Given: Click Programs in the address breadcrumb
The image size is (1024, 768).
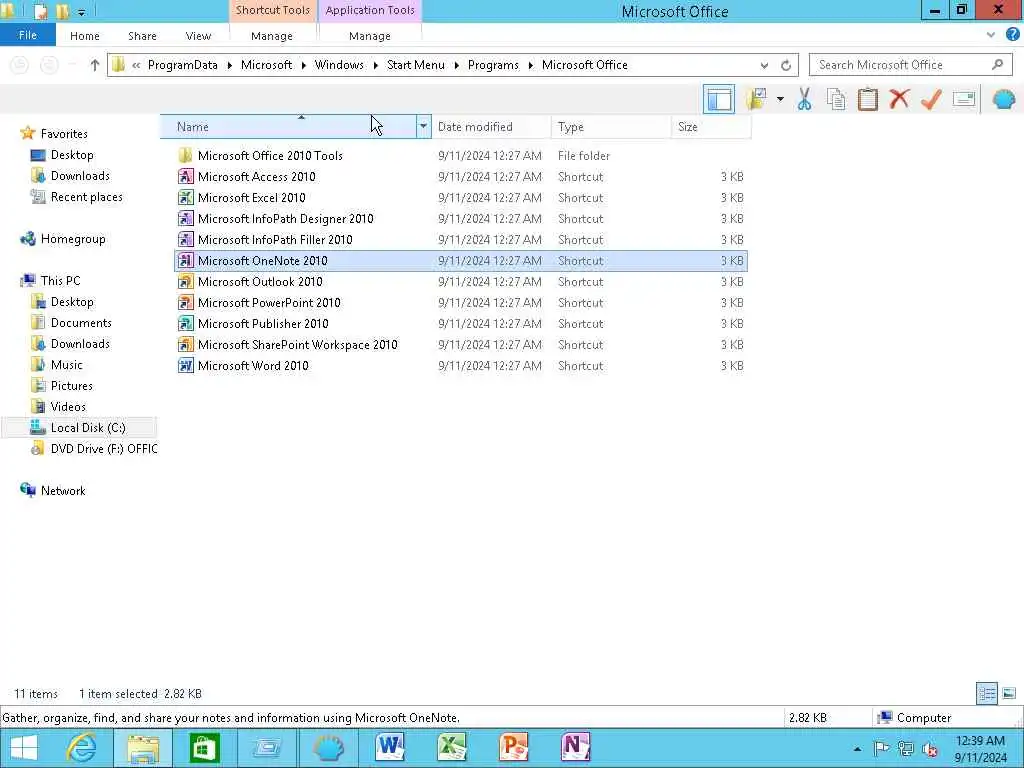Looking at the screenshot, I should click(493, 65).
